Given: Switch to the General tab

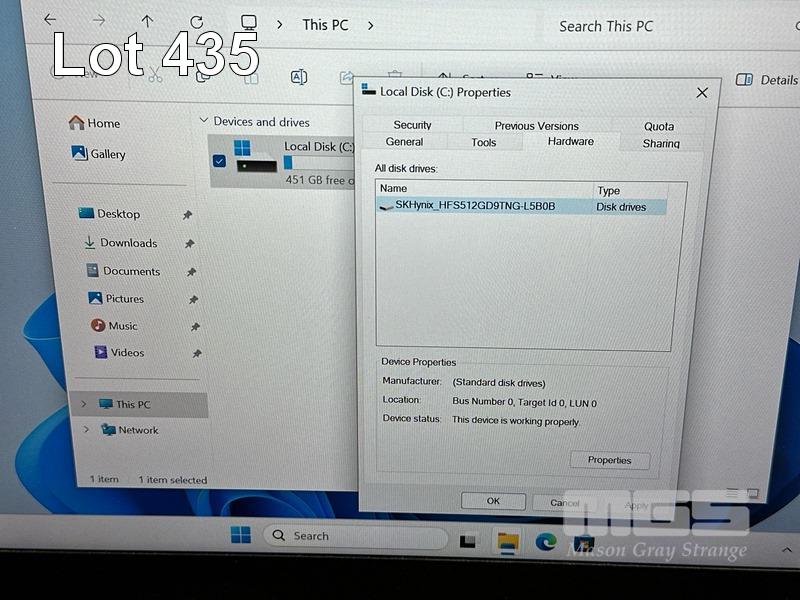Looking at the screenshot, I should click(x=404, y=142).
